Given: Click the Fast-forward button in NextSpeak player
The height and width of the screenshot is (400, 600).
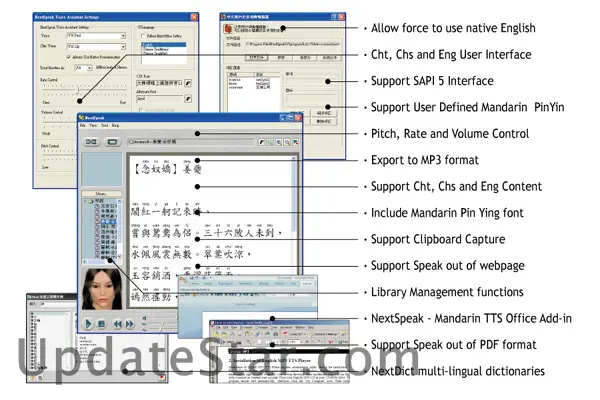Looking at the screenshot, I should [x=130, y=324].
